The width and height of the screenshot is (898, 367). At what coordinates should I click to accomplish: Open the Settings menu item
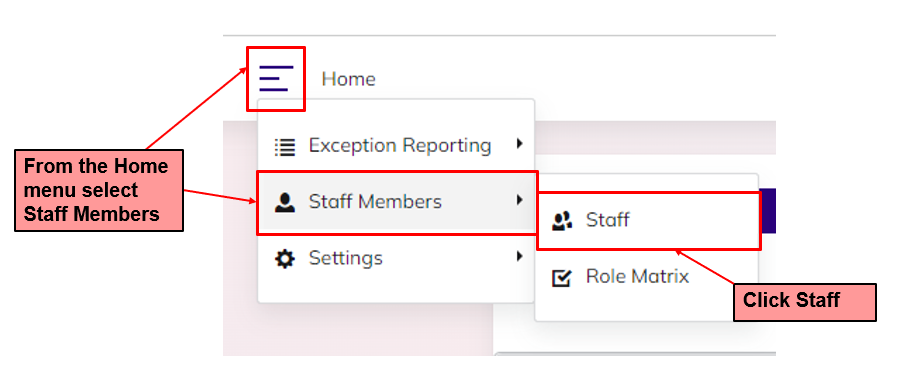[x=396, y=258]
